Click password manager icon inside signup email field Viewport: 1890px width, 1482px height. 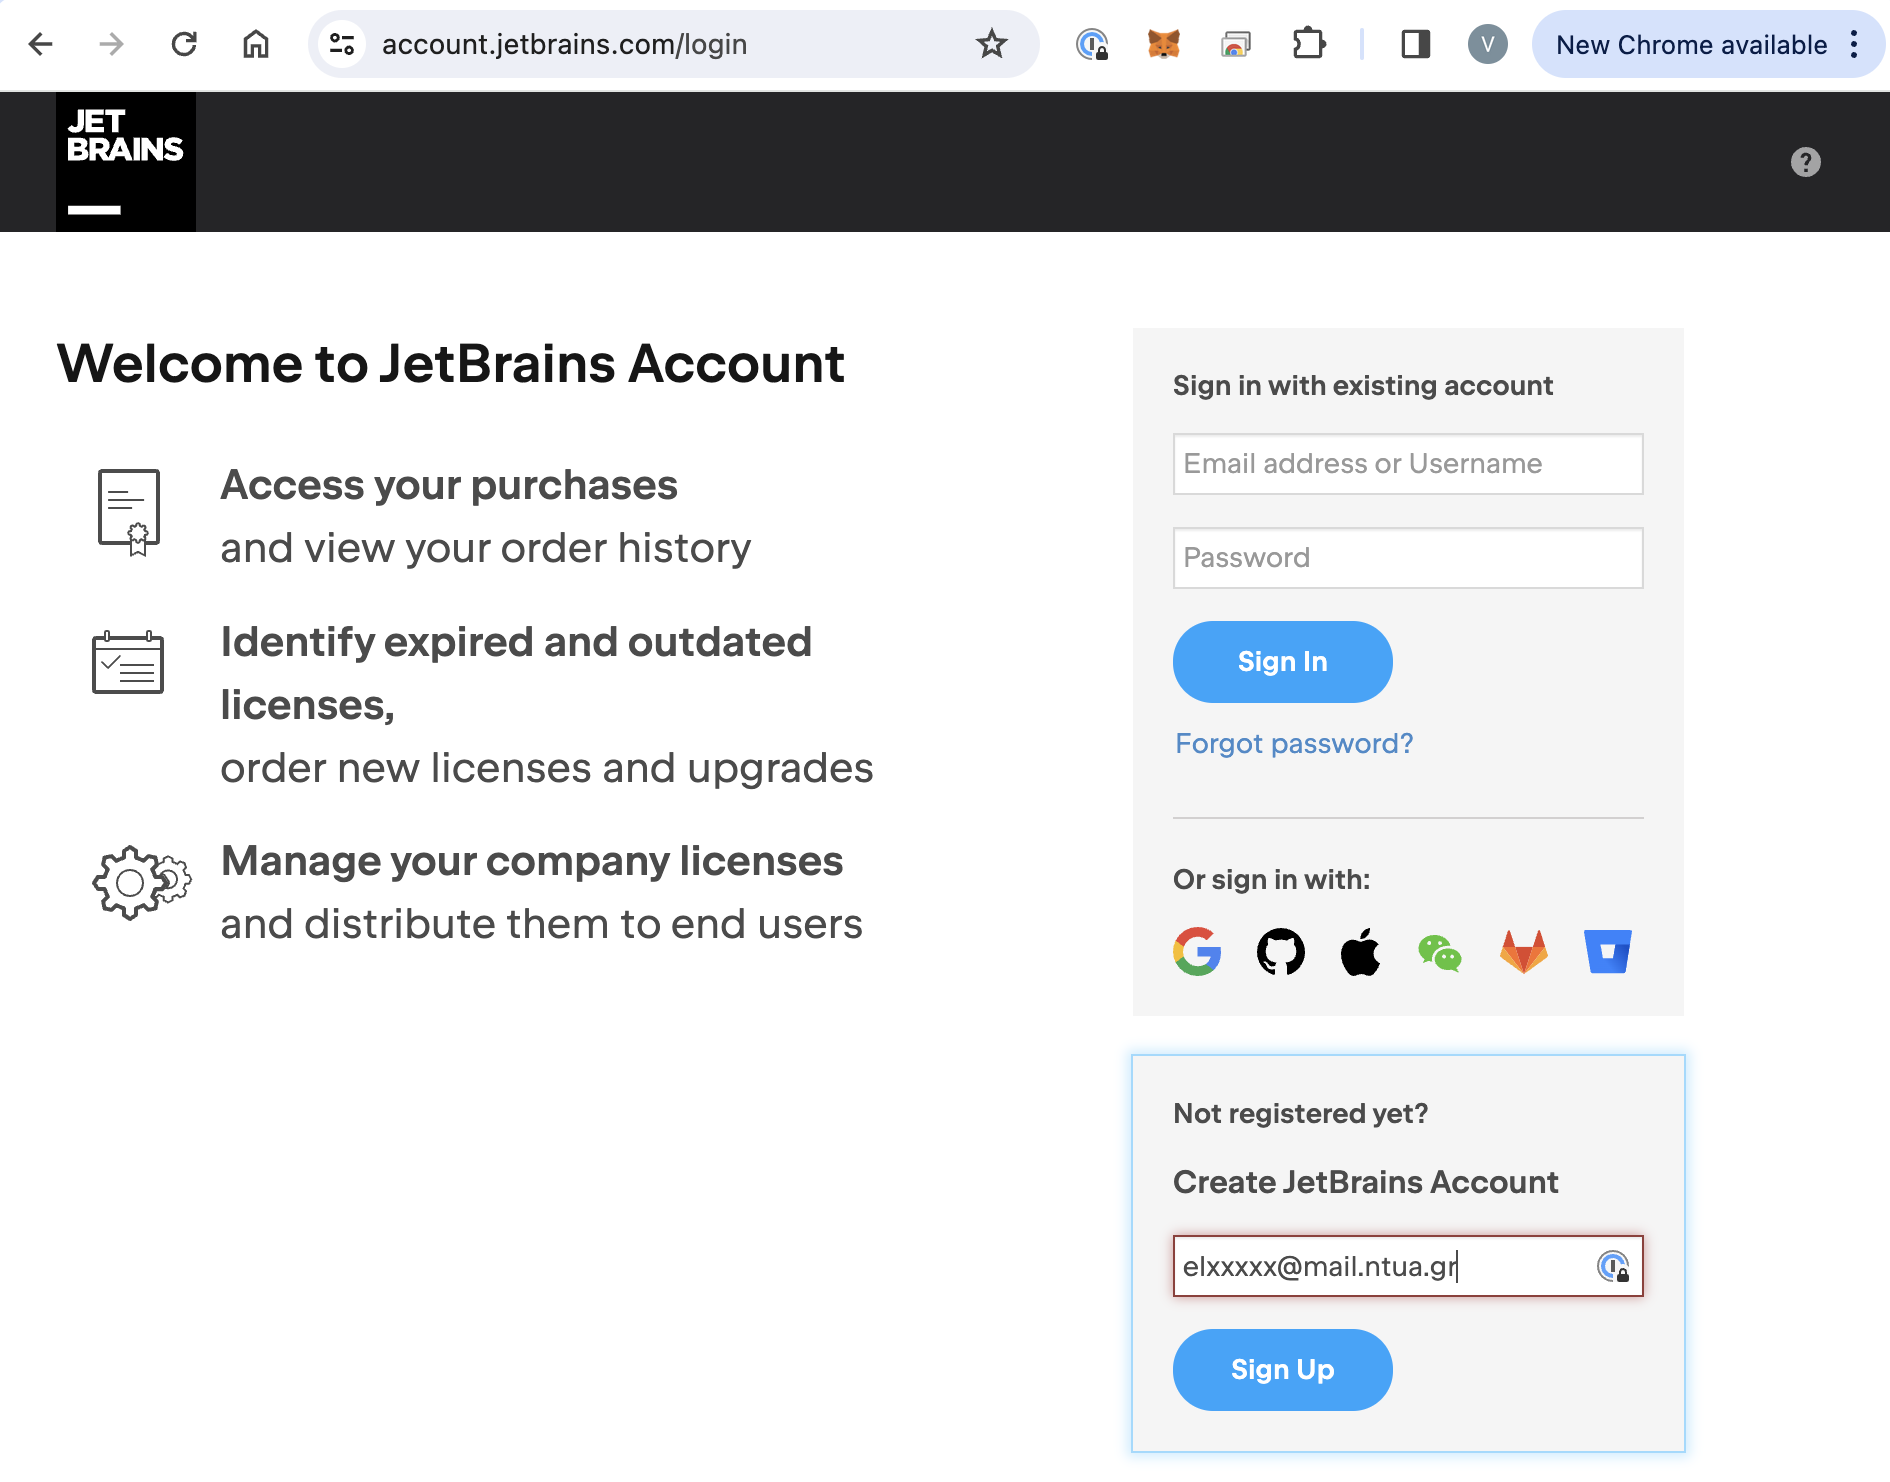tap(1613, 1266)
